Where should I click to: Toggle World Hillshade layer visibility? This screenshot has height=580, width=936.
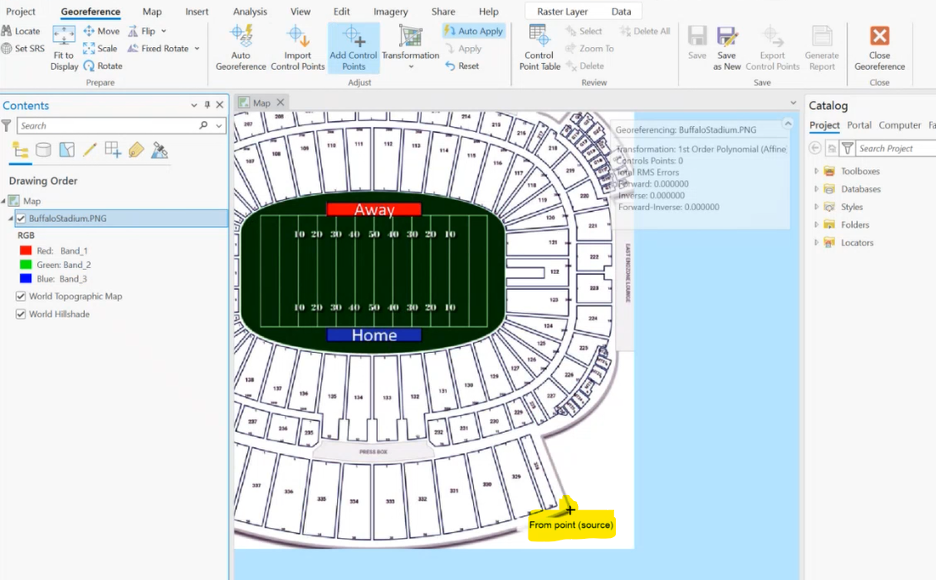coord(21,314)
